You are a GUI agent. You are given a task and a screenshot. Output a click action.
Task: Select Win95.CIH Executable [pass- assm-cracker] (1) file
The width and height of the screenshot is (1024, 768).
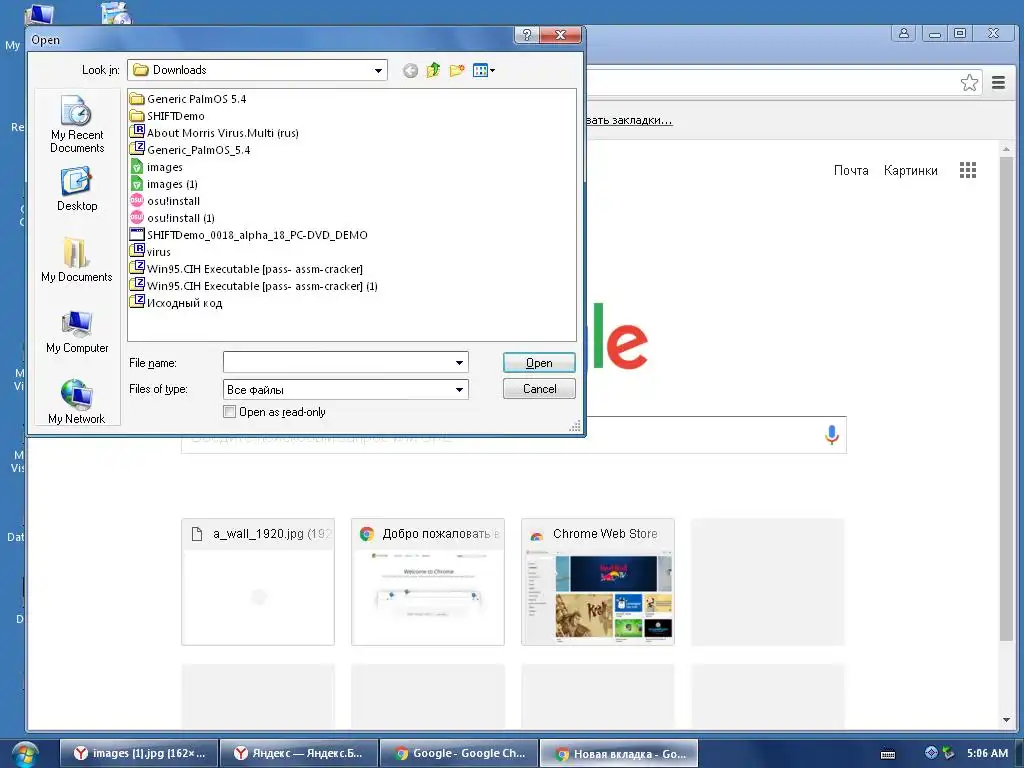point(254,286)
